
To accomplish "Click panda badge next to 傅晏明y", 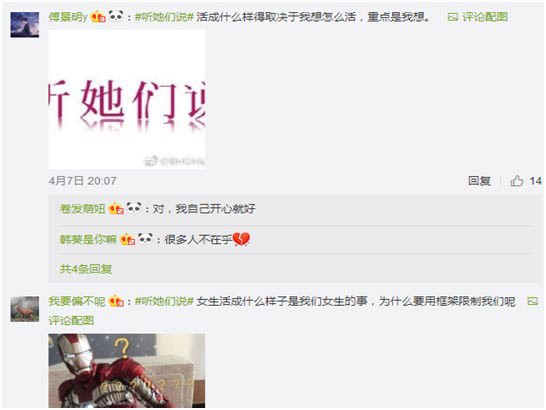I will click(116, 16).
